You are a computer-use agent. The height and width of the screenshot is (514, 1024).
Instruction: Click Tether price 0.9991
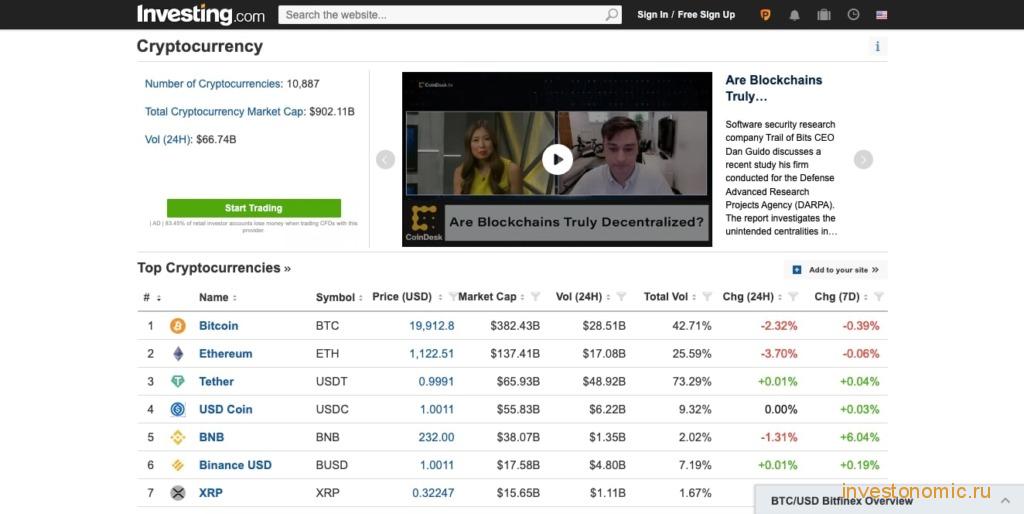[x=436, y=381]
